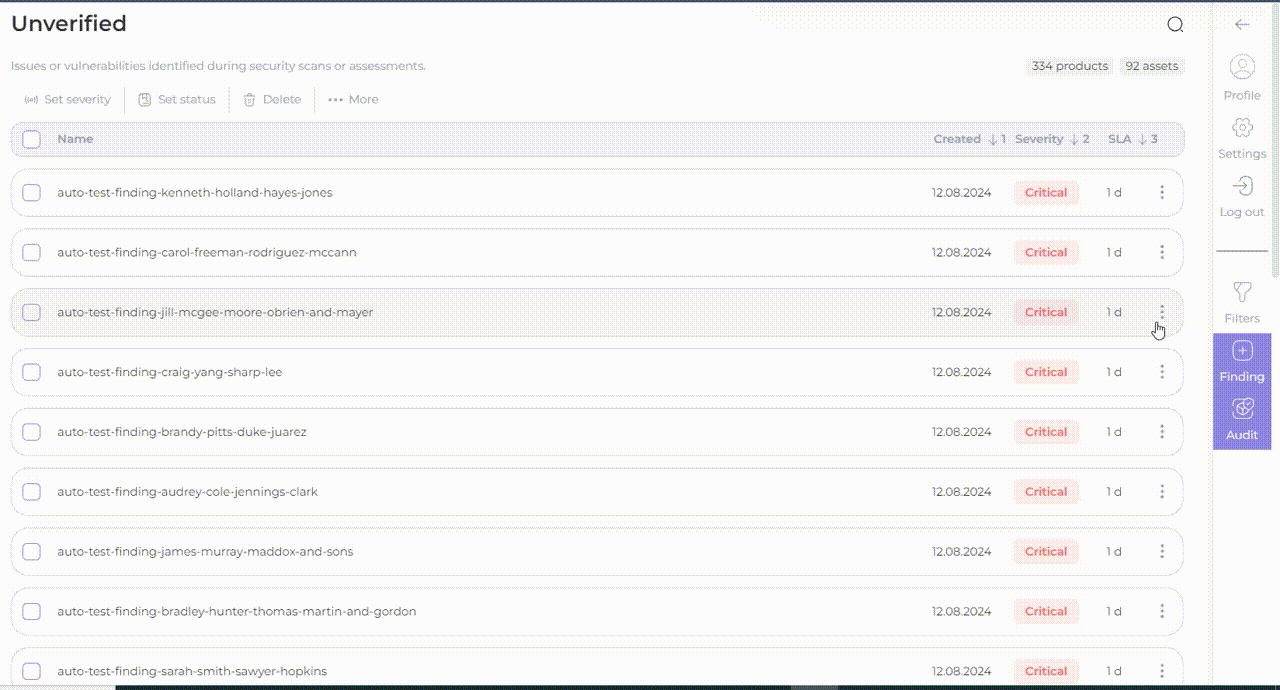Collapse sidebar with the back arrow

pyautogui.click(x=1242, y=25)
